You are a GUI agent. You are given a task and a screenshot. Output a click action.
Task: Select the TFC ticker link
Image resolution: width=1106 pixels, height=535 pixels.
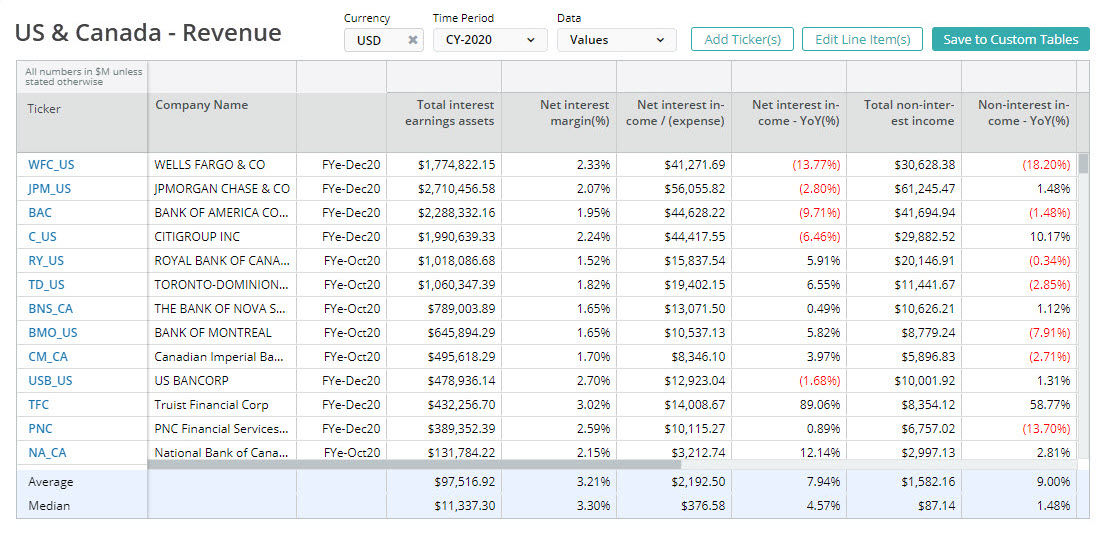(39, 405)
